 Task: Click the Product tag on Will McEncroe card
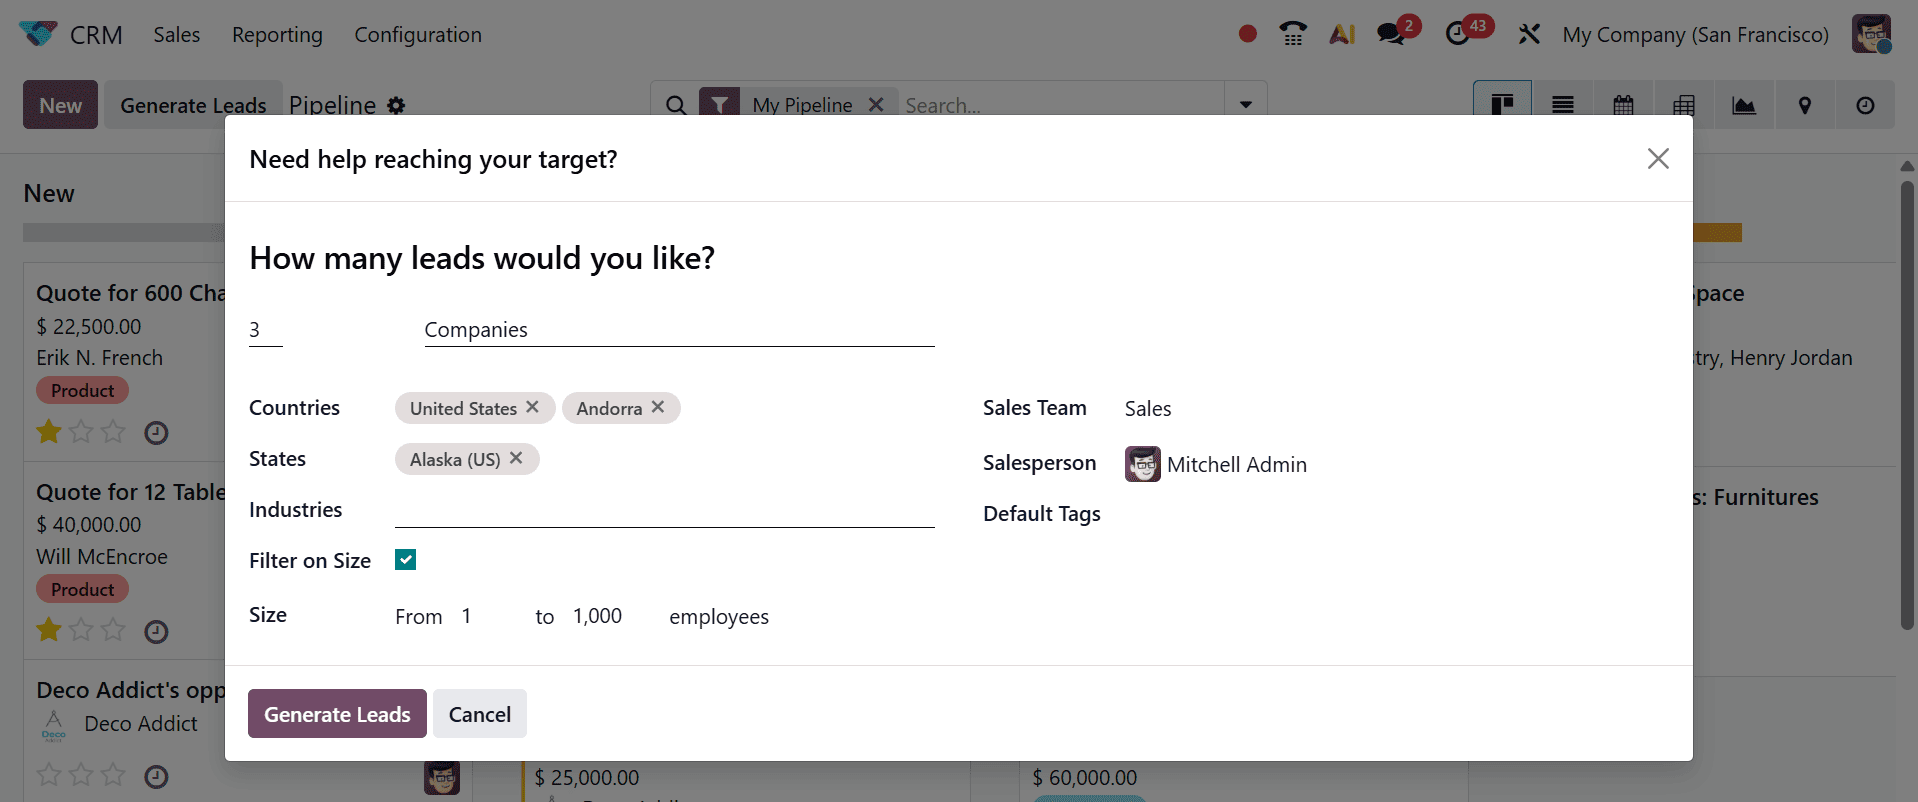[82, 589]
